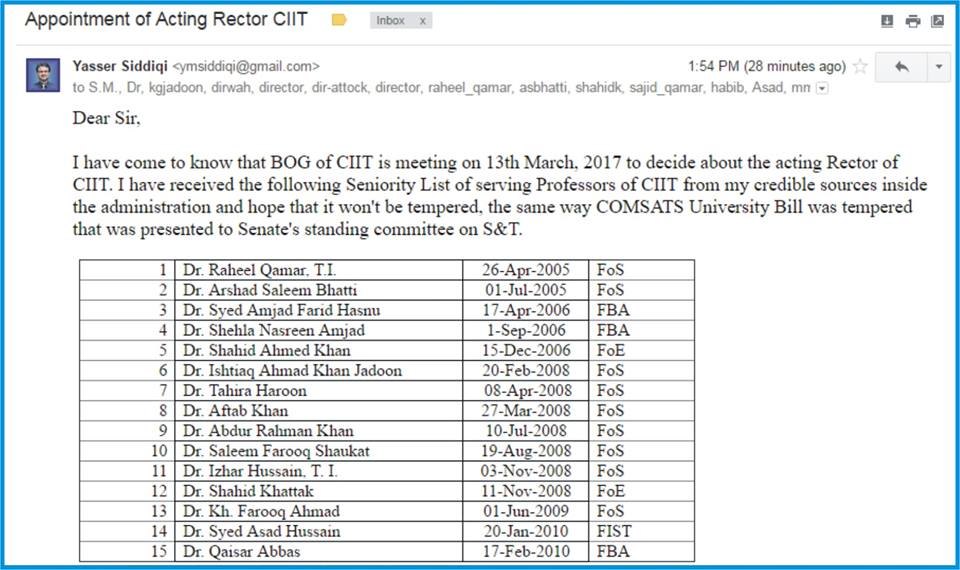
Task: Click date cell 1-Sep-2006
Action: (526, 331)
